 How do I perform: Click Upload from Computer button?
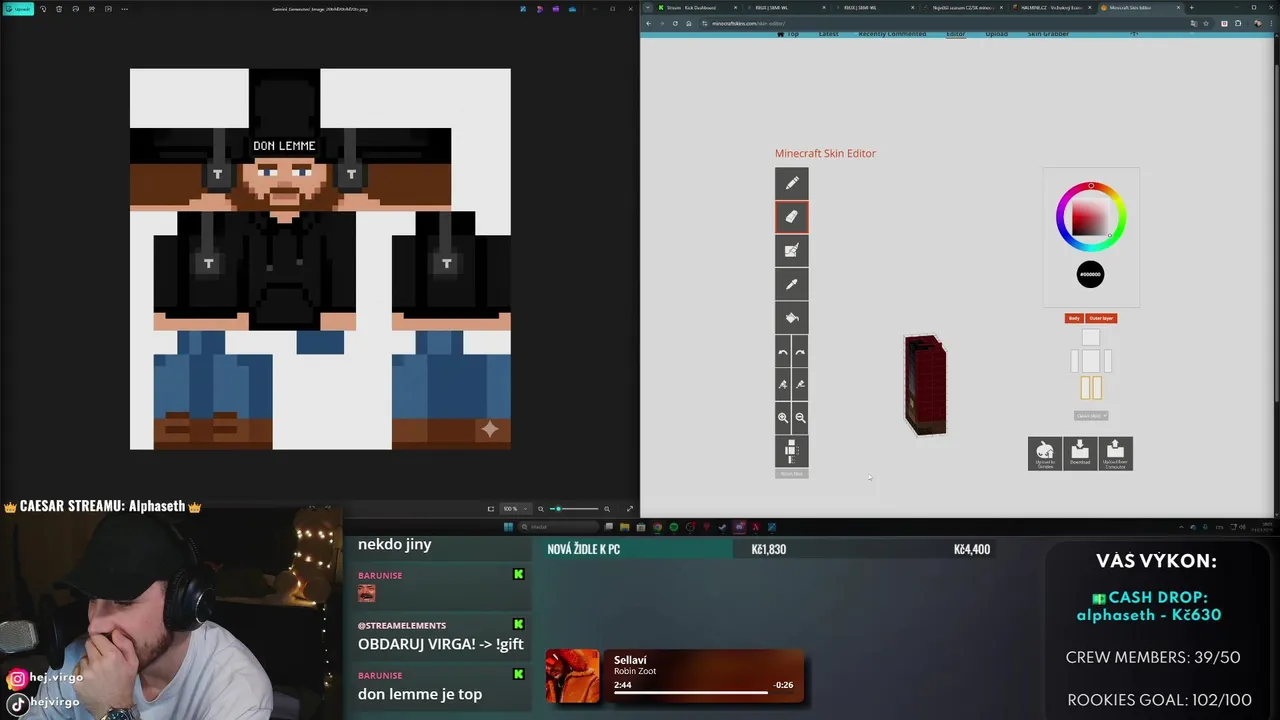pyautogui.click(x=1115, y=453)
